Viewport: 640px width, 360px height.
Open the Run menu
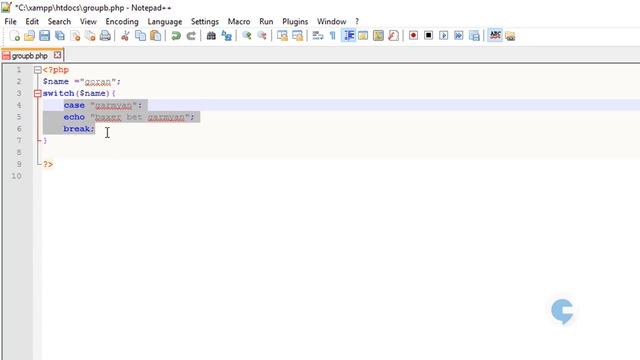click(266, 22)
